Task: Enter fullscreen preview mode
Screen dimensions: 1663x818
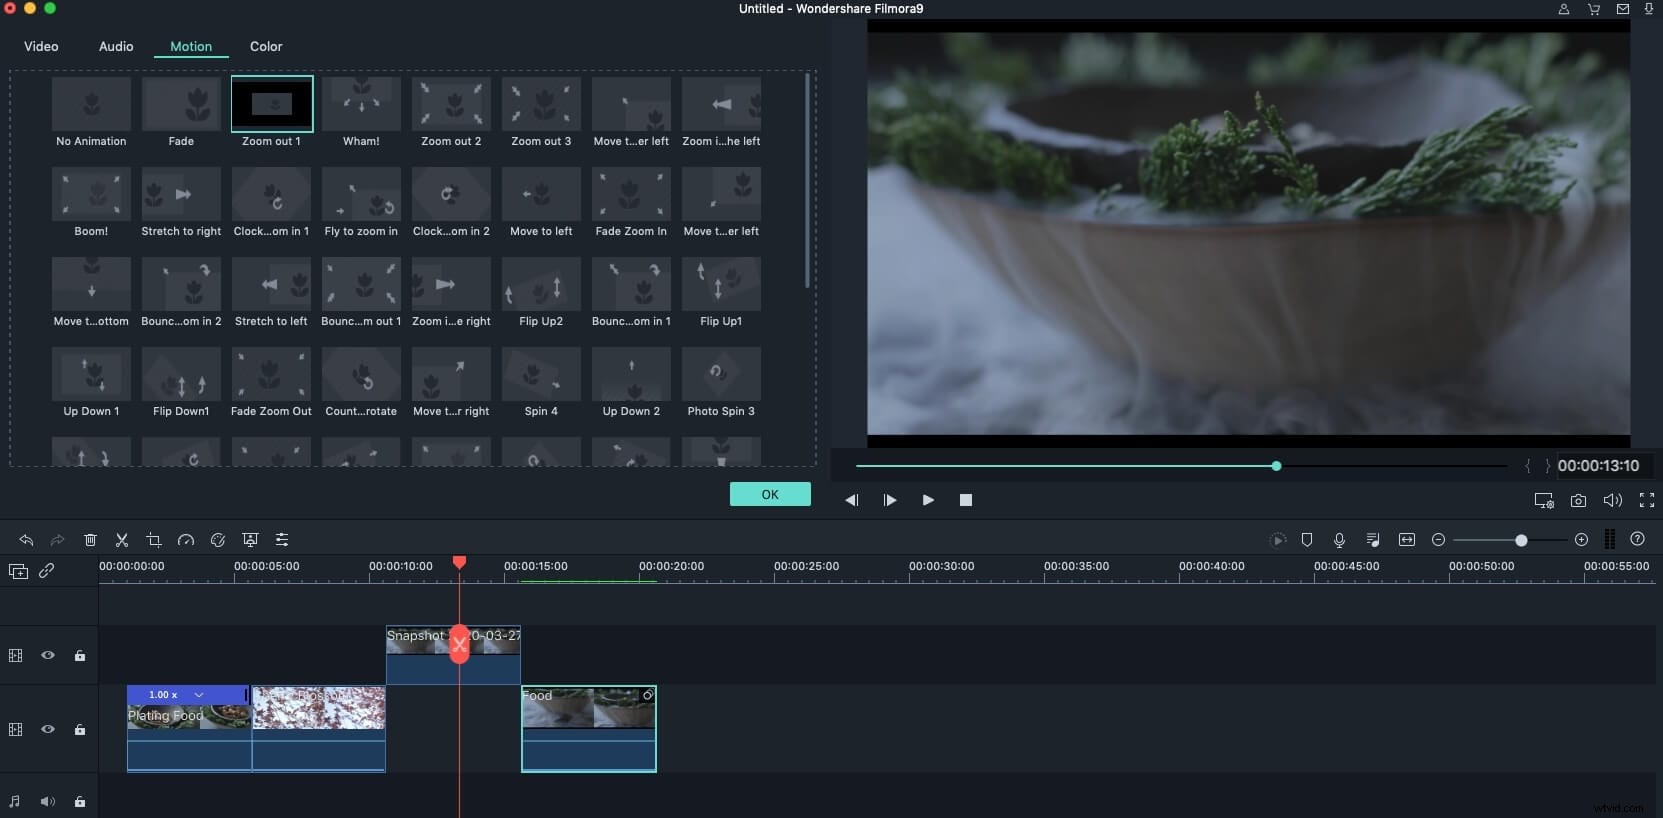Action: (1646, 500)
